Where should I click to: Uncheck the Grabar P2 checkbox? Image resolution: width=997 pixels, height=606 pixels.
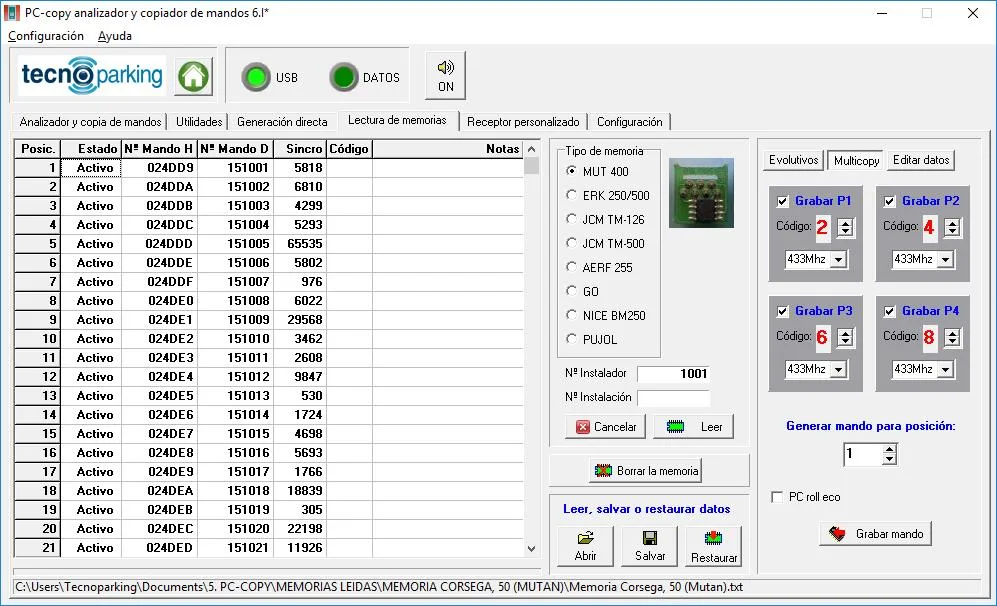click(890, 202)
